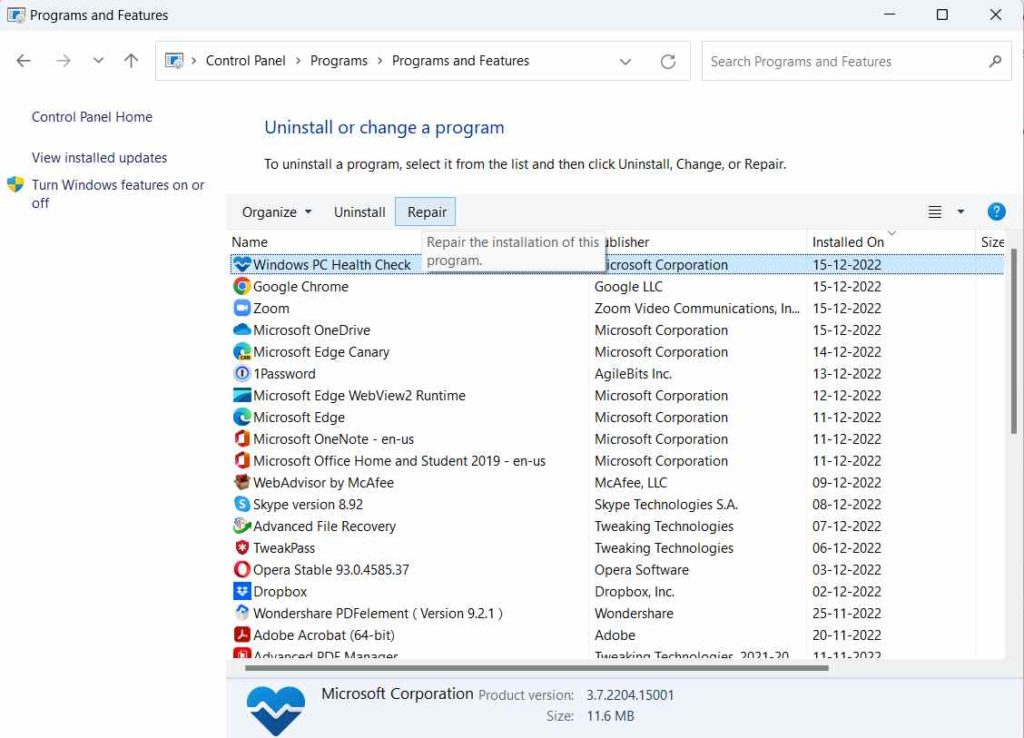Click Uninstall in the toolbar
1024x738 pixels.
359,212
